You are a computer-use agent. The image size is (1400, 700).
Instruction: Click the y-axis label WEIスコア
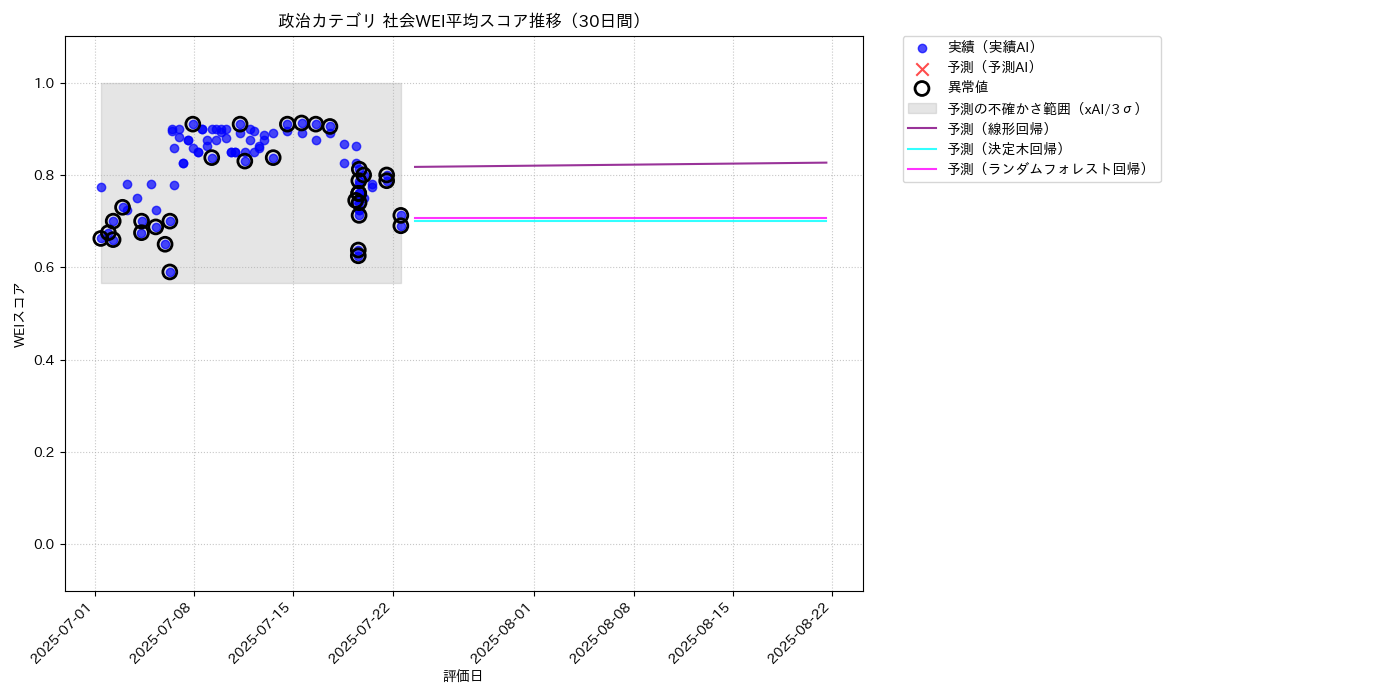(x=20, y=314)
